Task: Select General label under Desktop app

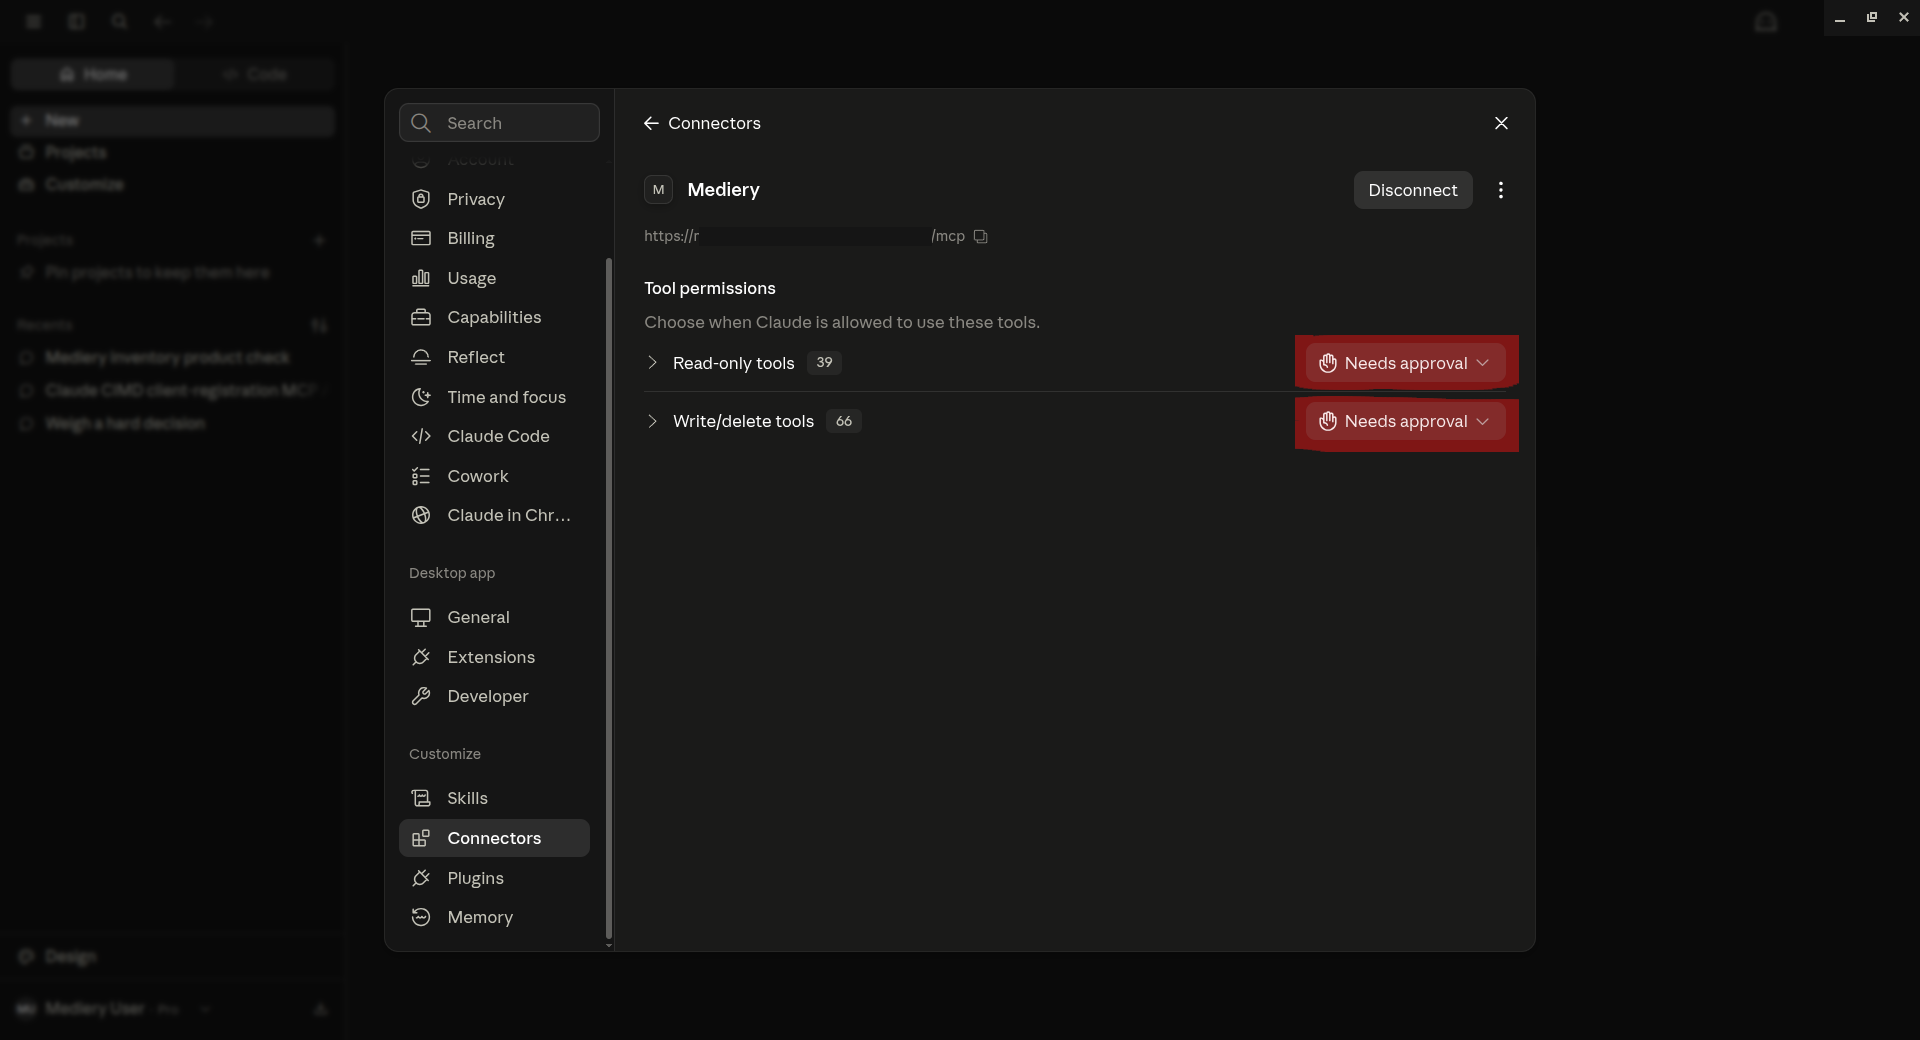Action: (x=478, y=617)
